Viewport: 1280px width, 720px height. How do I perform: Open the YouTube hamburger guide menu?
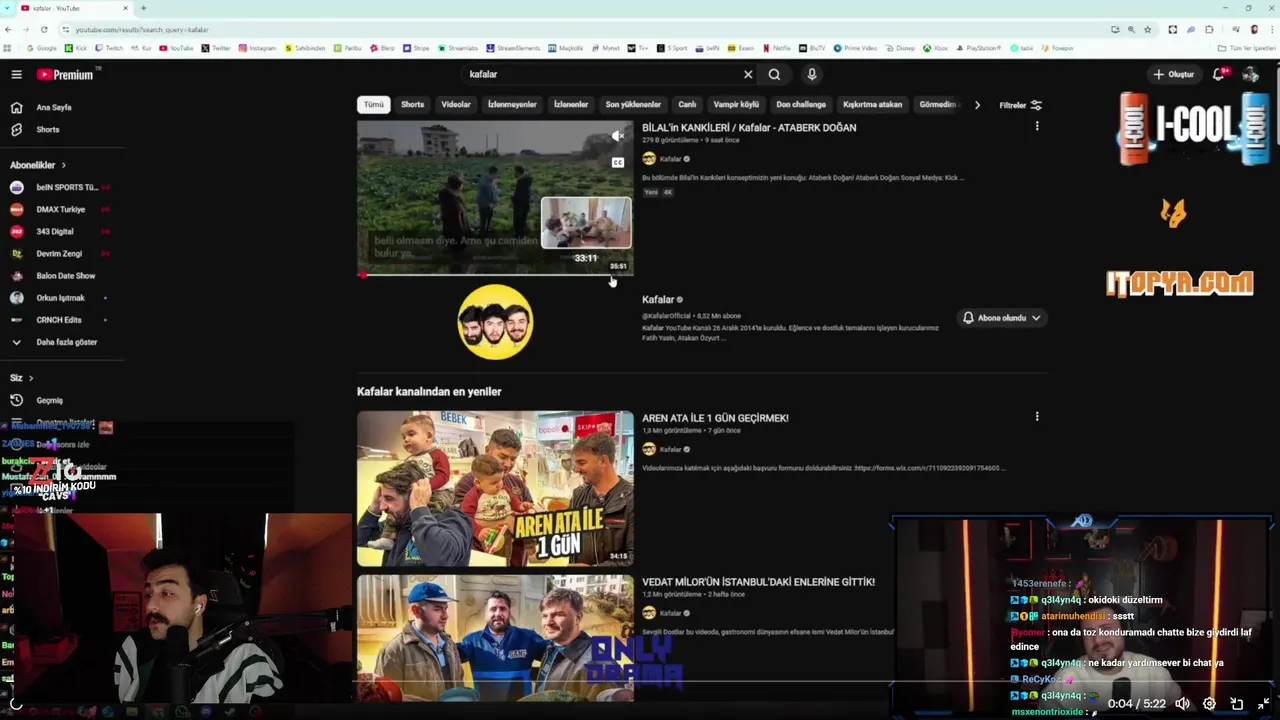[16, 74]
